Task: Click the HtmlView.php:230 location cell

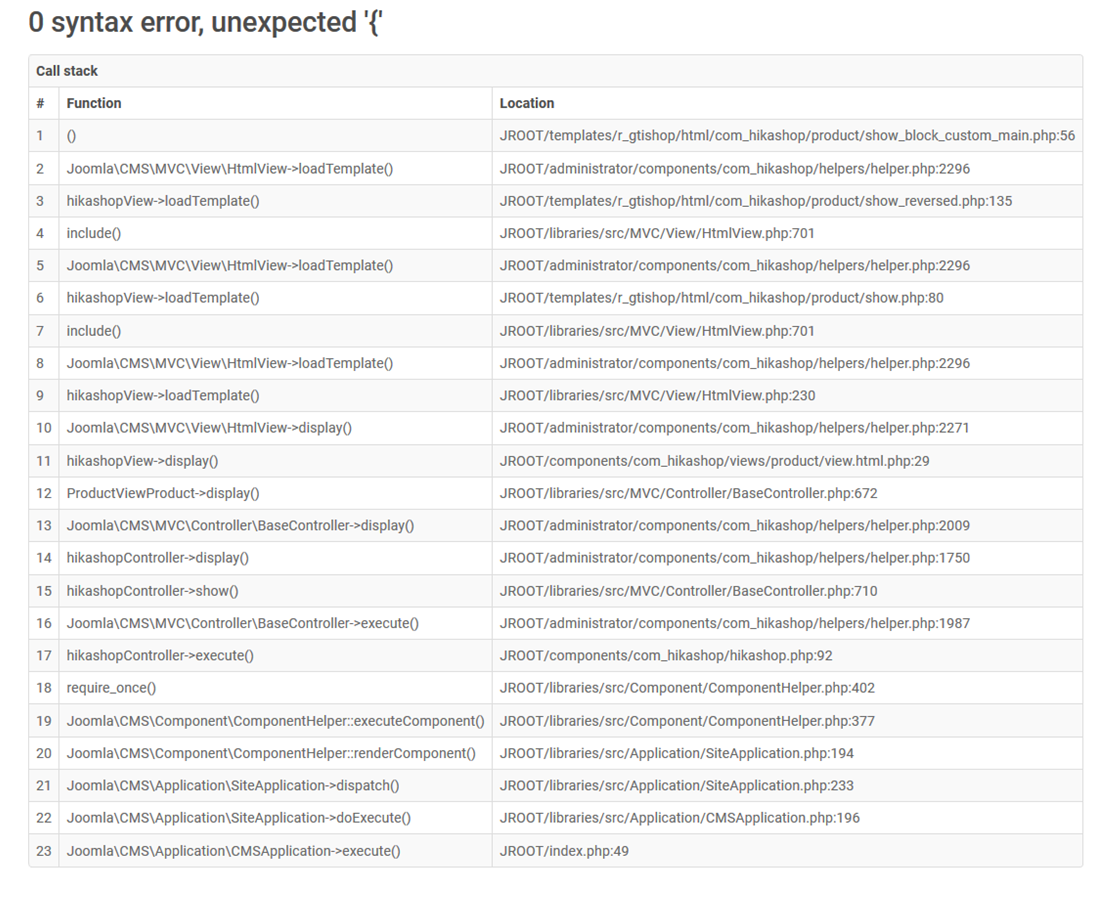Action: click(x=657, y=395)
